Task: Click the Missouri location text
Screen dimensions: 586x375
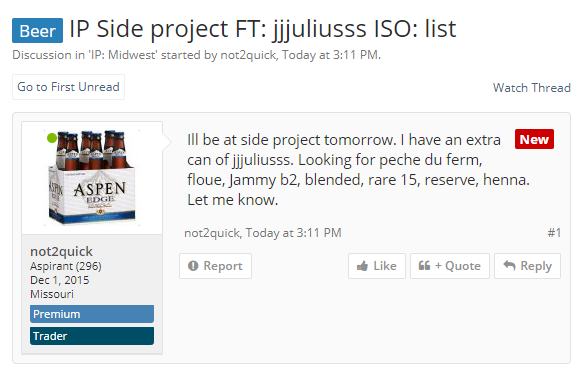Action: point(52,294)
